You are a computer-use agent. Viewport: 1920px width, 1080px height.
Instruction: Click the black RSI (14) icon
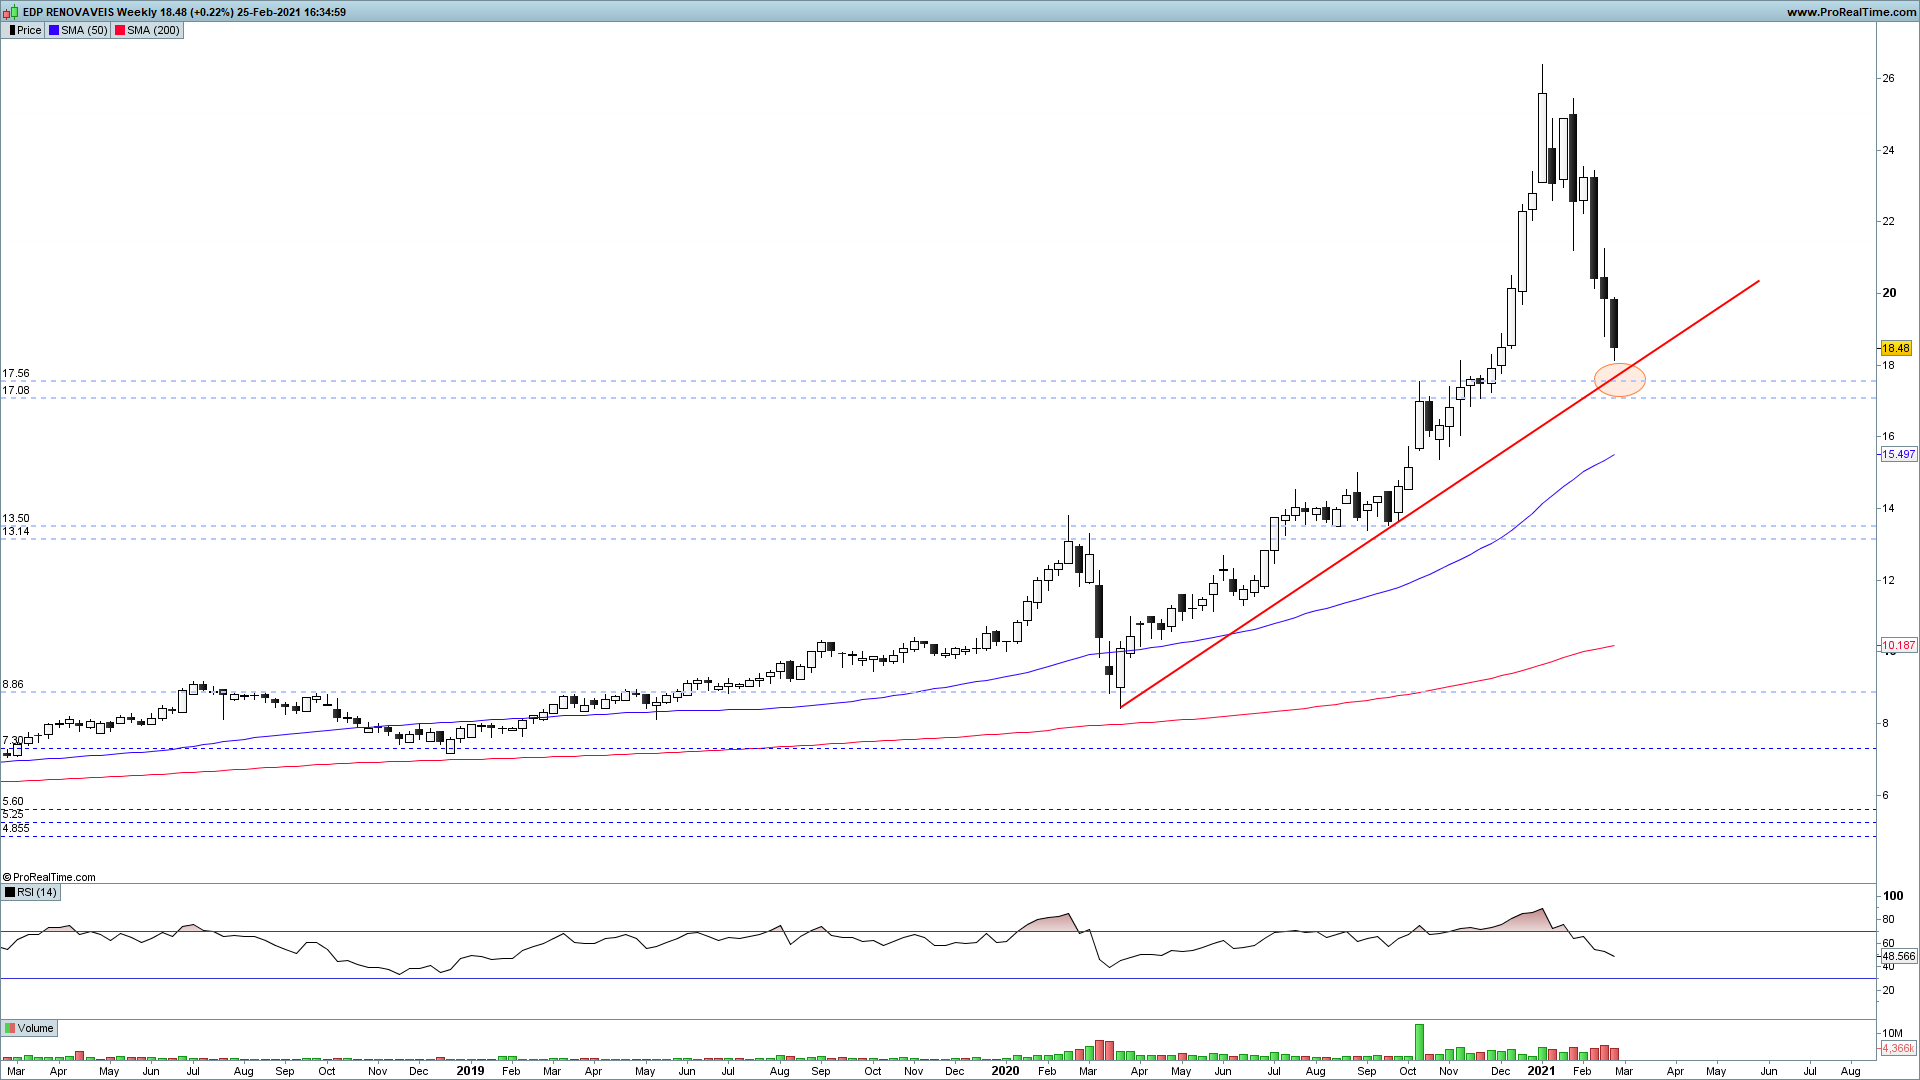pos(10,892)
